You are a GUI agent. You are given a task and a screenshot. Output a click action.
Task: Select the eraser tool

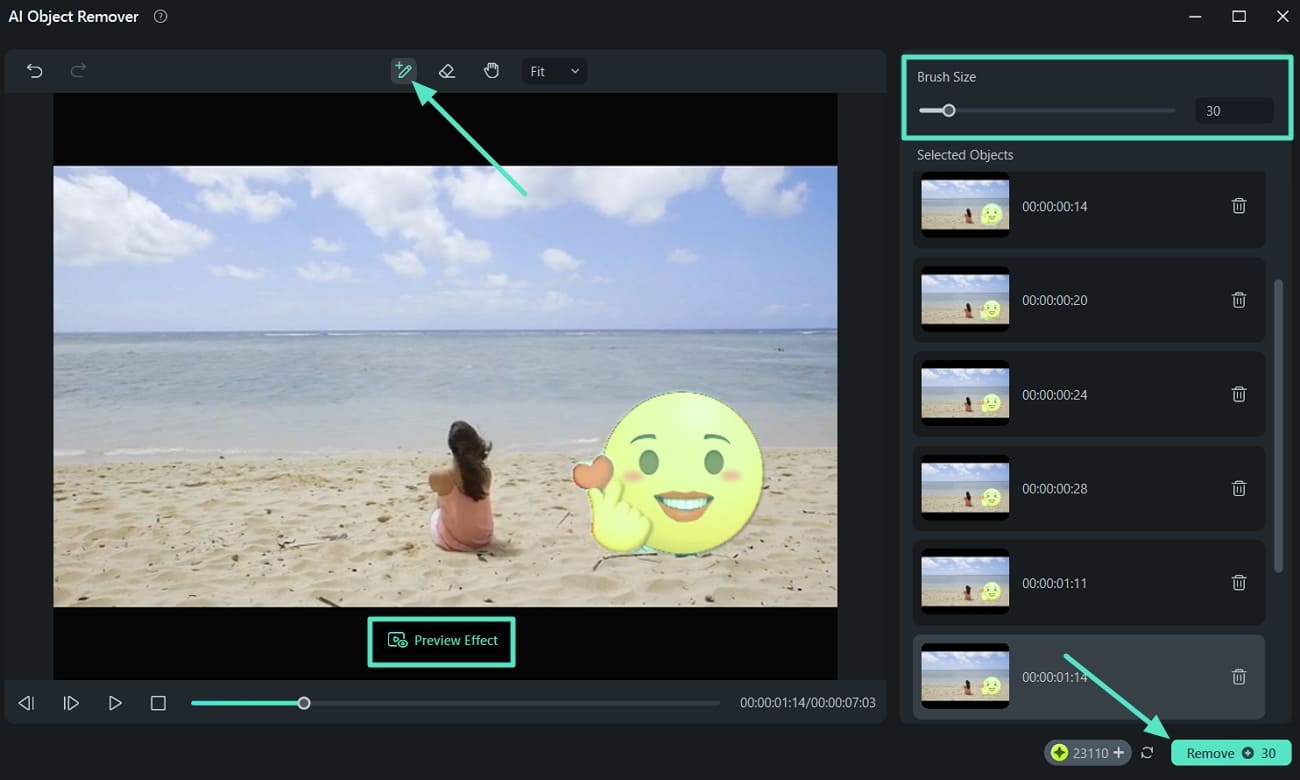coord(447,71)
